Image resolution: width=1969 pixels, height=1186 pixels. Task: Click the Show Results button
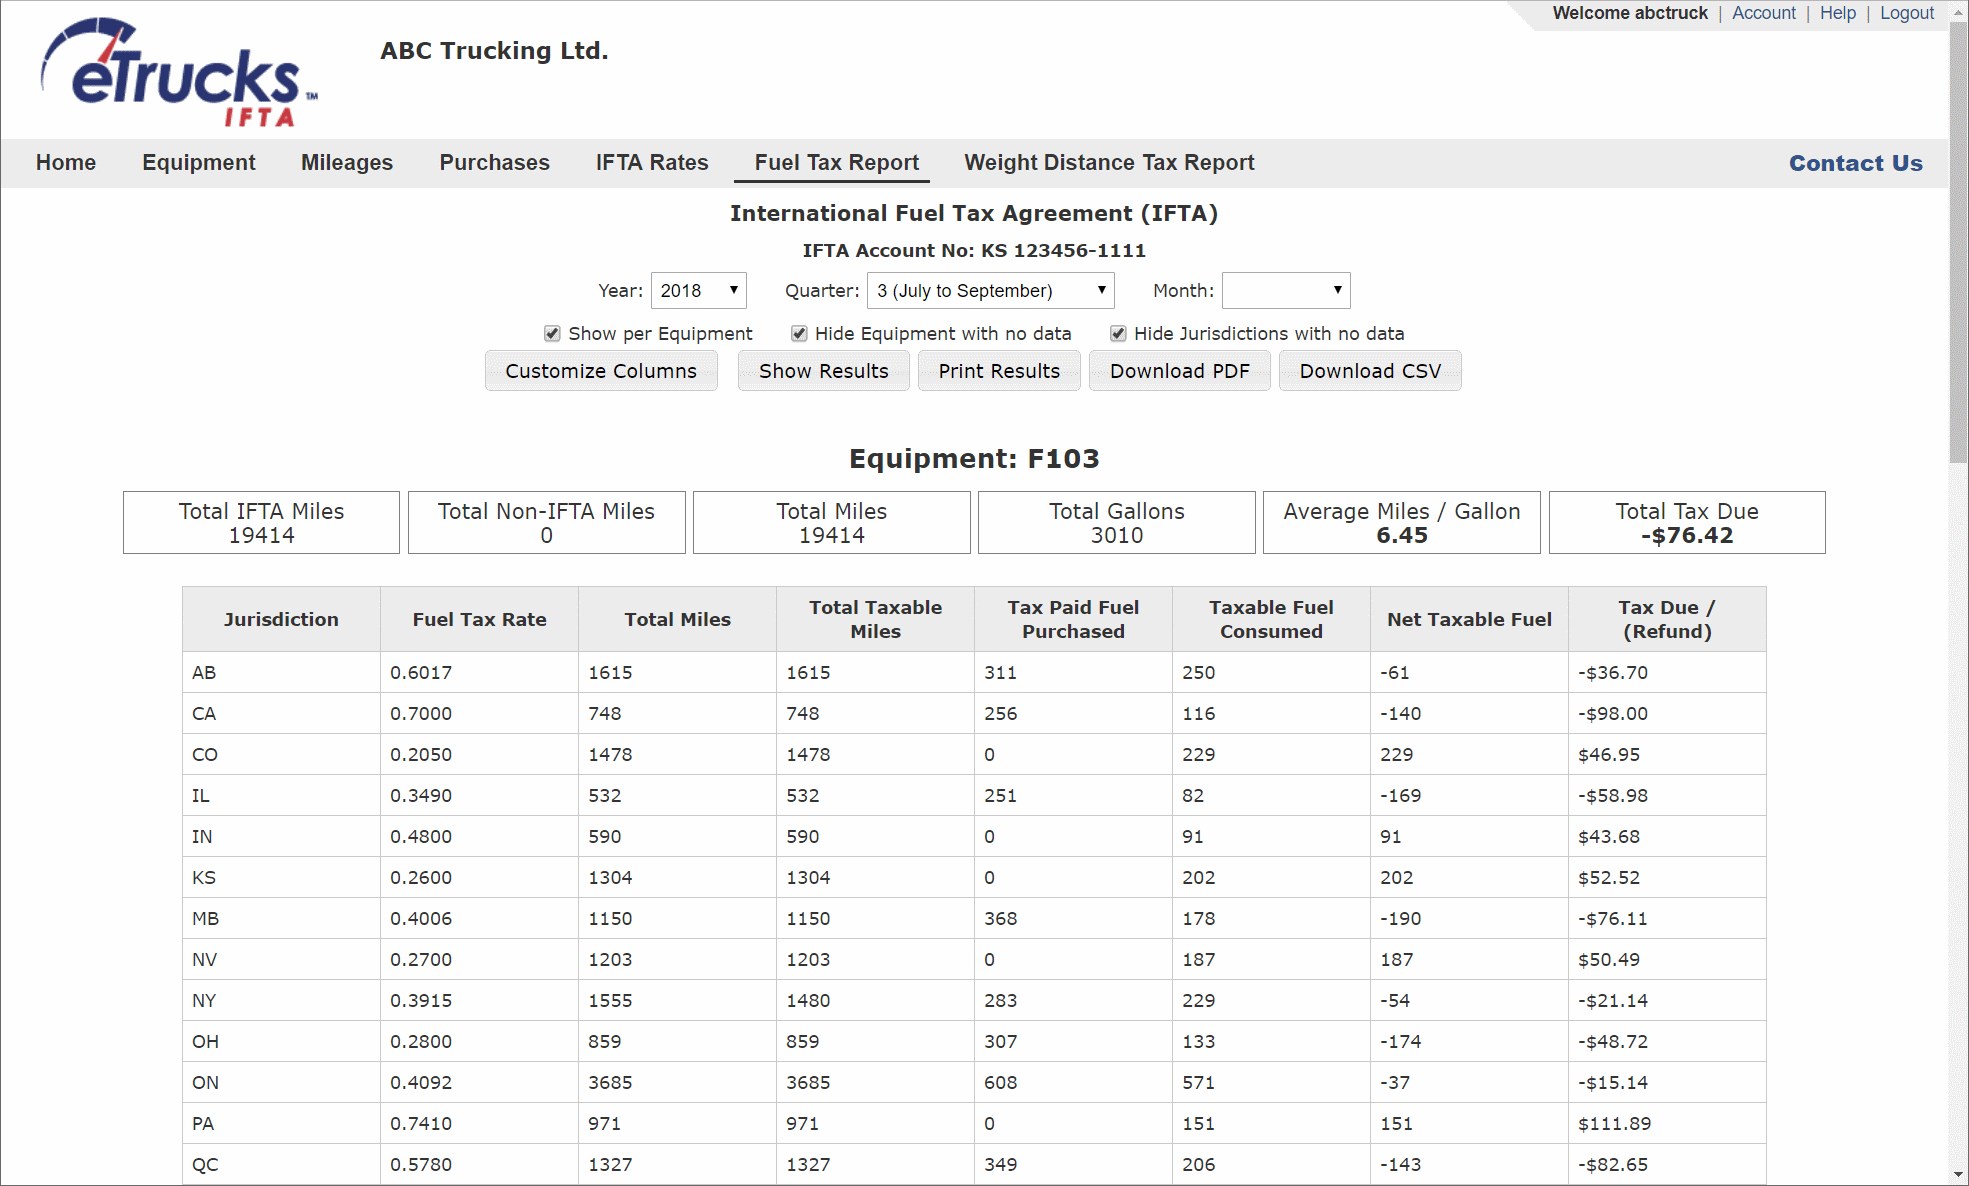coord(823,371)
